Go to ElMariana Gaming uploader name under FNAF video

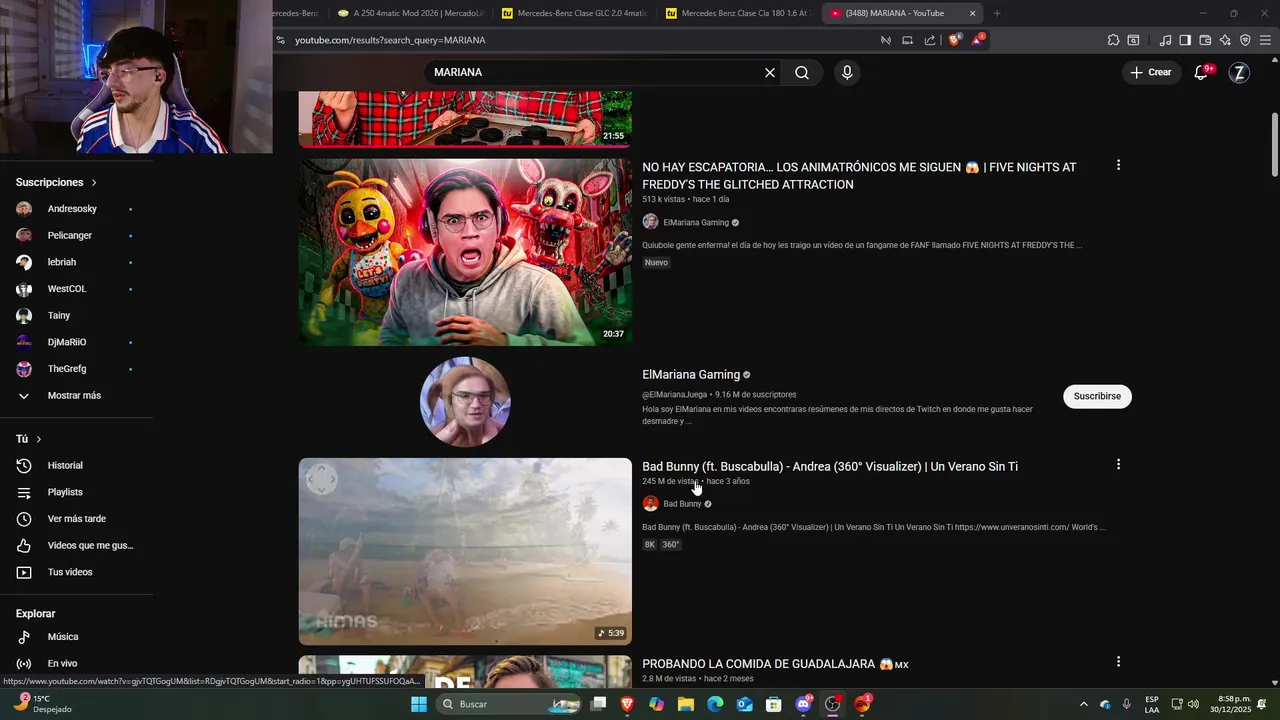click(696, 223)
